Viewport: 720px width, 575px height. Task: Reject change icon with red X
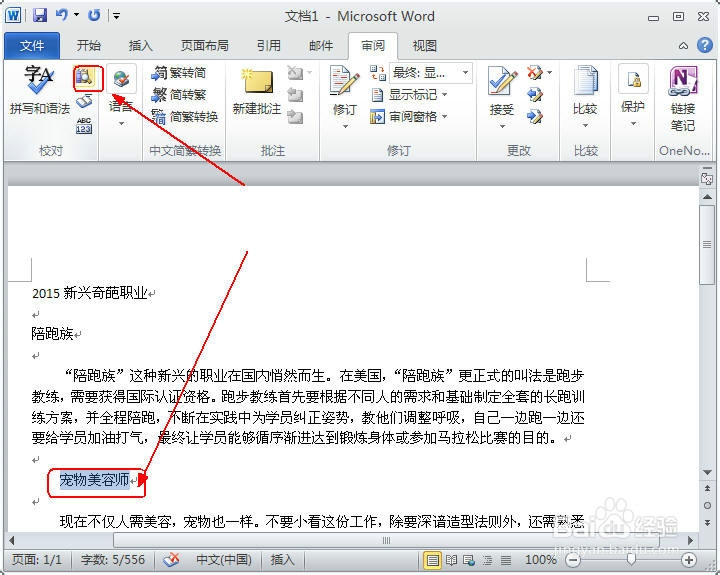[535, 73]
